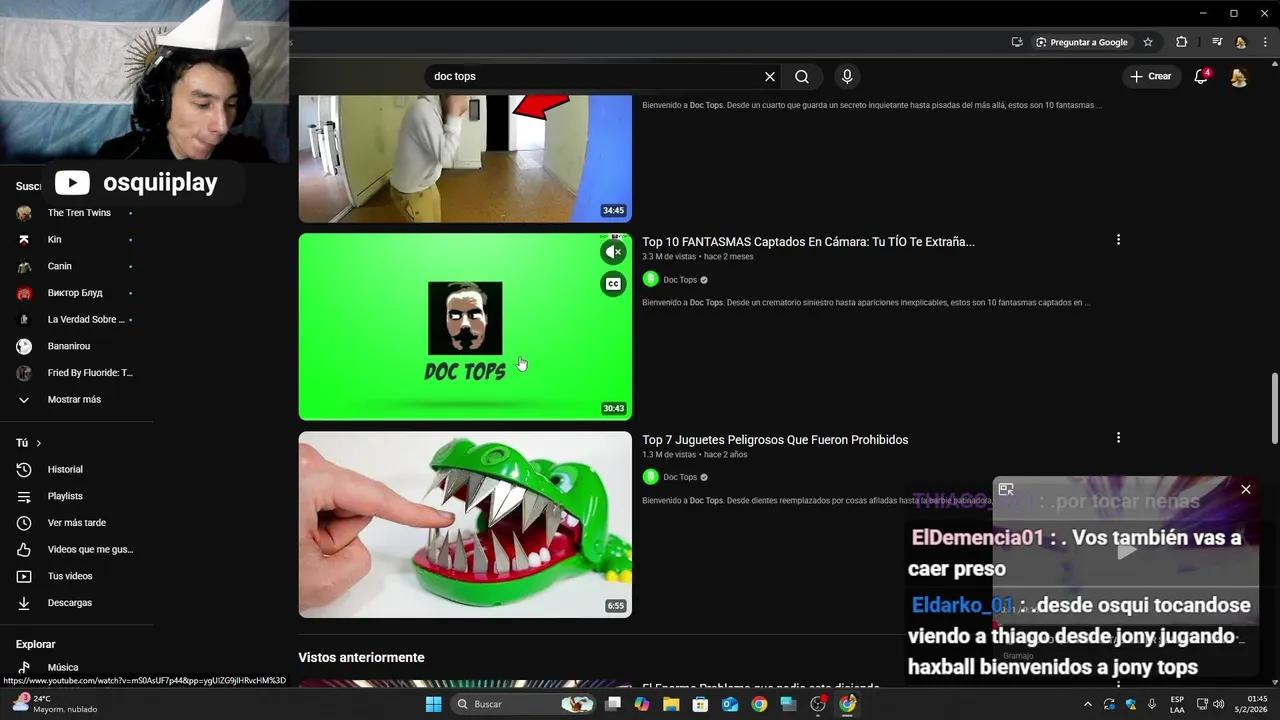Collapse the Tú section chevron

pos(41,442)
